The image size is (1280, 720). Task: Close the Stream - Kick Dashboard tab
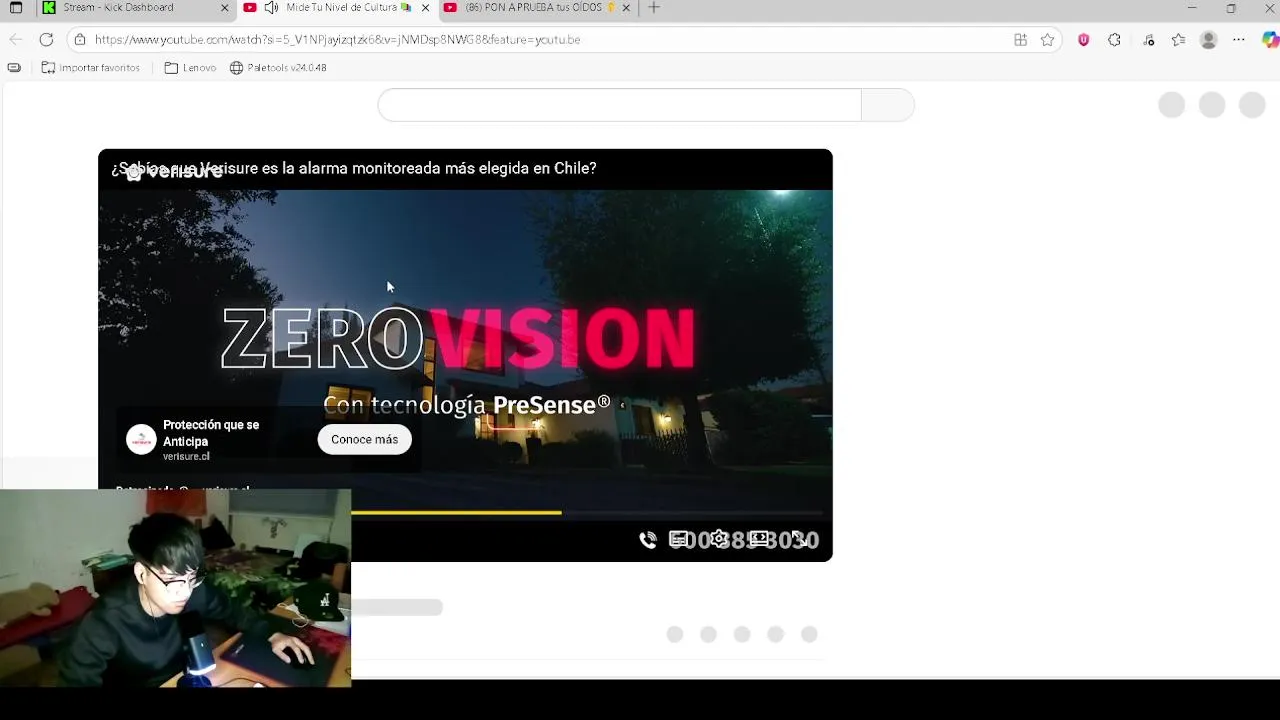tap(224, 8)
